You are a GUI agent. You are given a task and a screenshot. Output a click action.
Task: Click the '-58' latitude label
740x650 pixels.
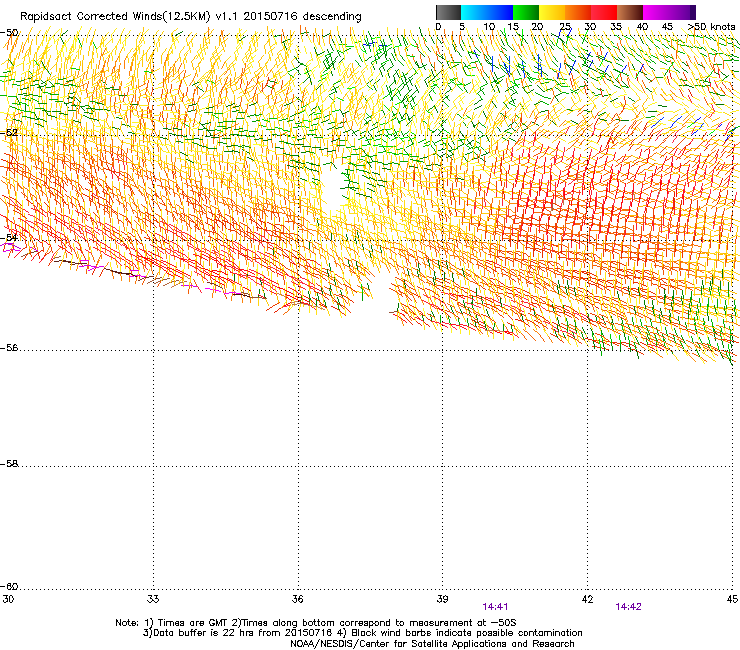(9, 464)
